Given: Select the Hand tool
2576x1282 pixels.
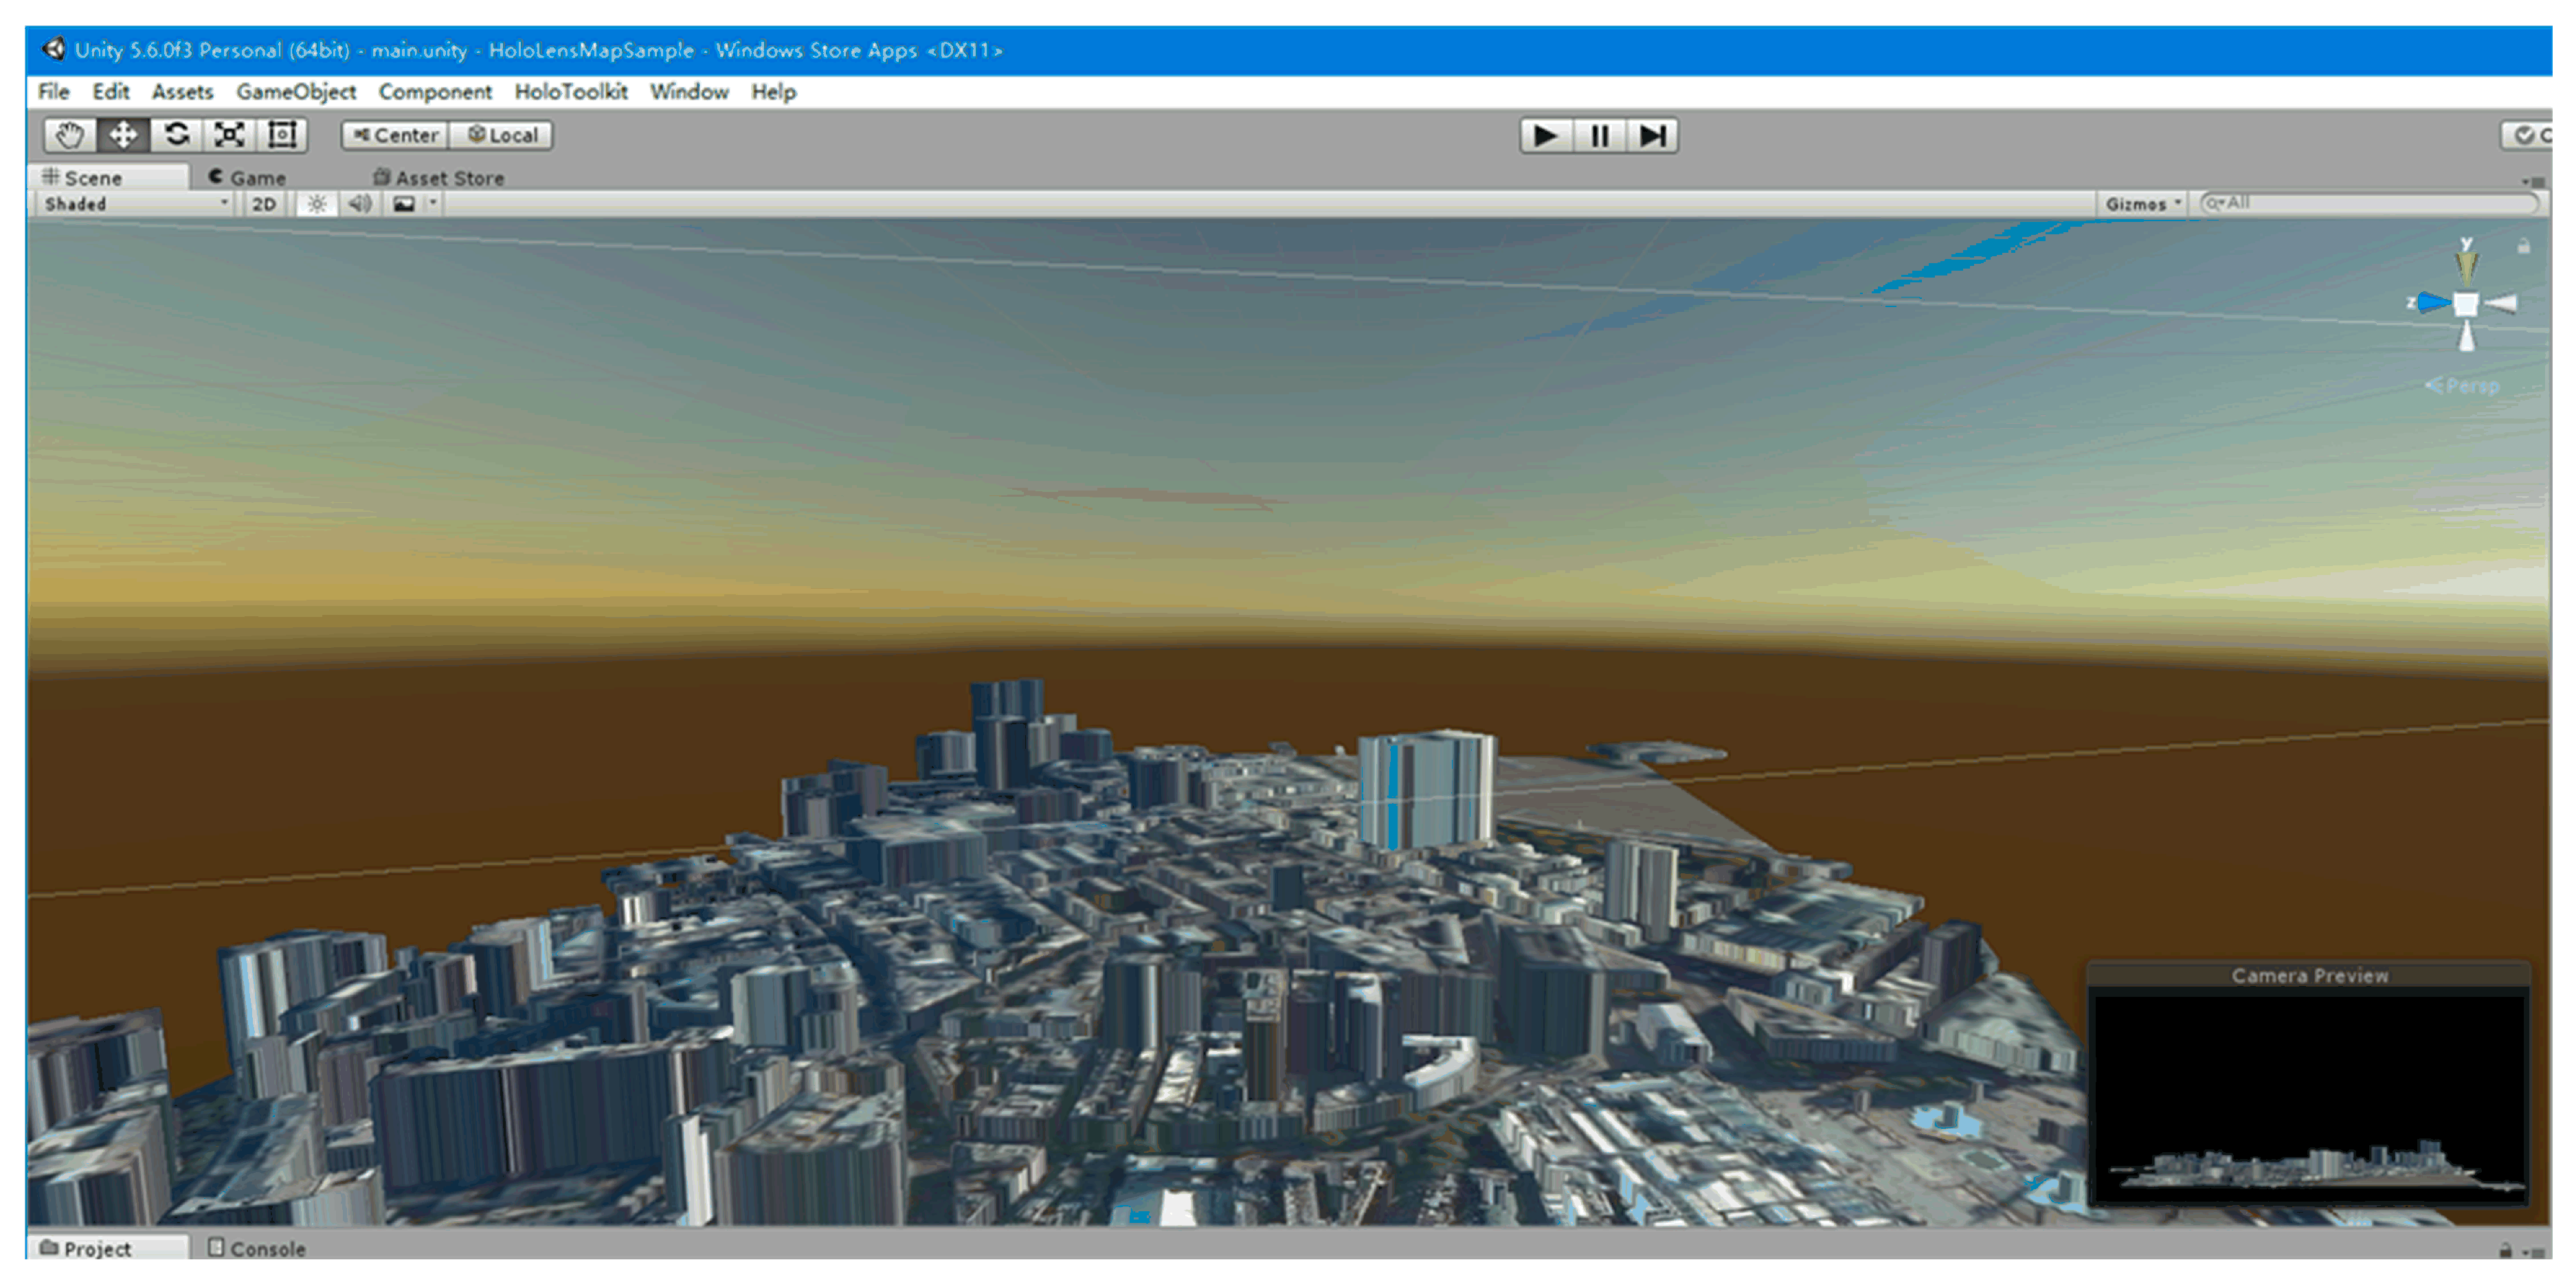Looking at the screenshot, I should [x=69, y=135].
